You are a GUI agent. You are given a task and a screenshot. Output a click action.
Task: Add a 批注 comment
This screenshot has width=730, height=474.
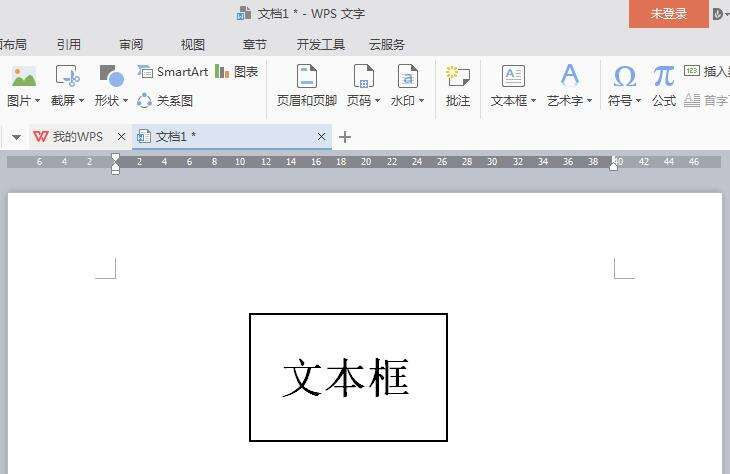(458, 86)
